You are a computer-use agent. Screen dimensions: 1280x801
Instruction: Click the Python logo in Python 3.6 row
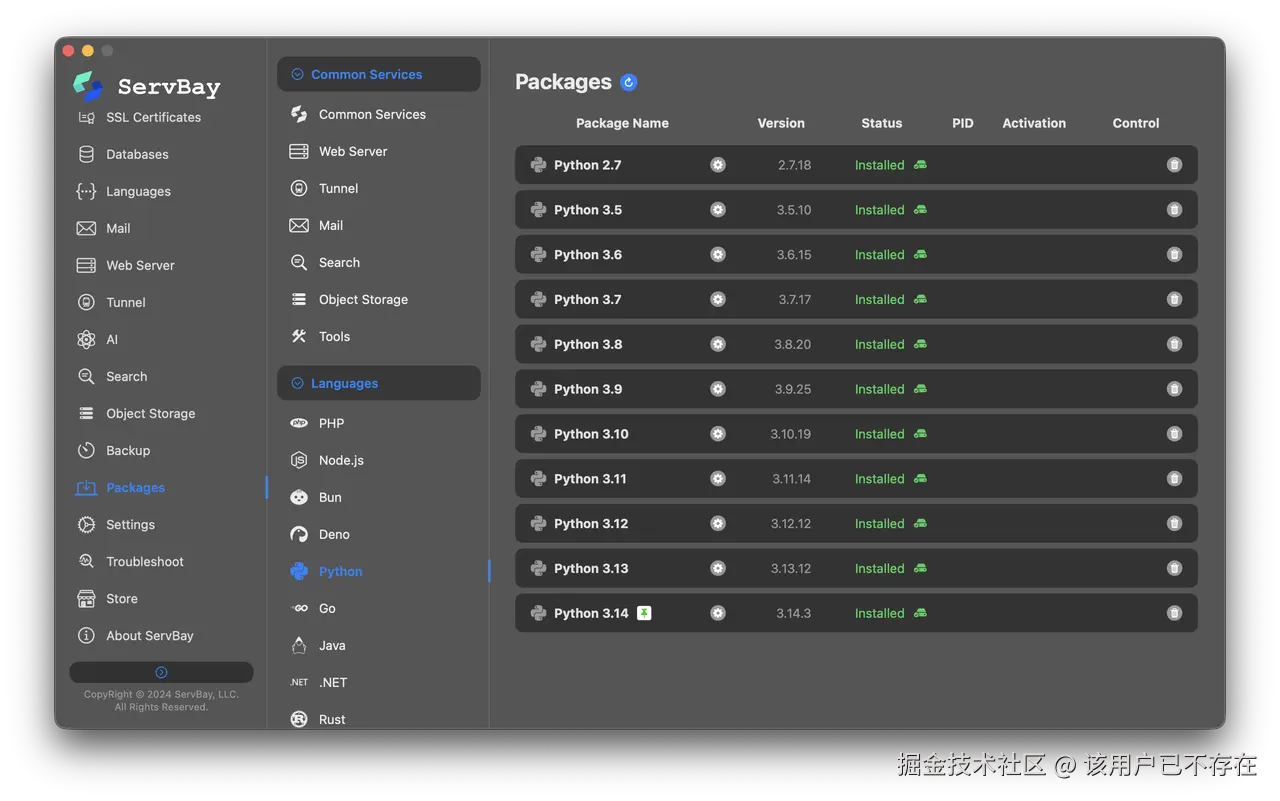click(x=538, y=255)
